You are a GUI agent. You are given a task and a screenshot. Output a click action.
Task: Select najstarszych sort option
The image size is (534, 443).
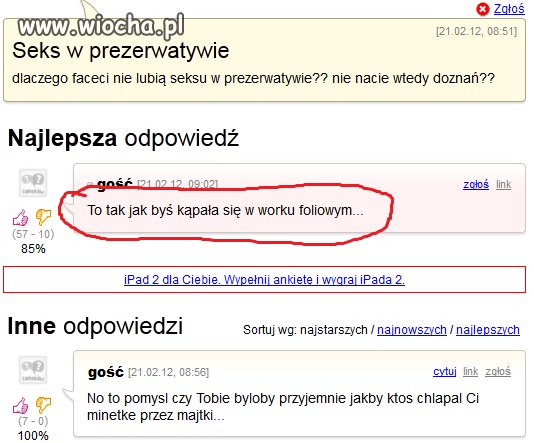(x=334, y=330)
